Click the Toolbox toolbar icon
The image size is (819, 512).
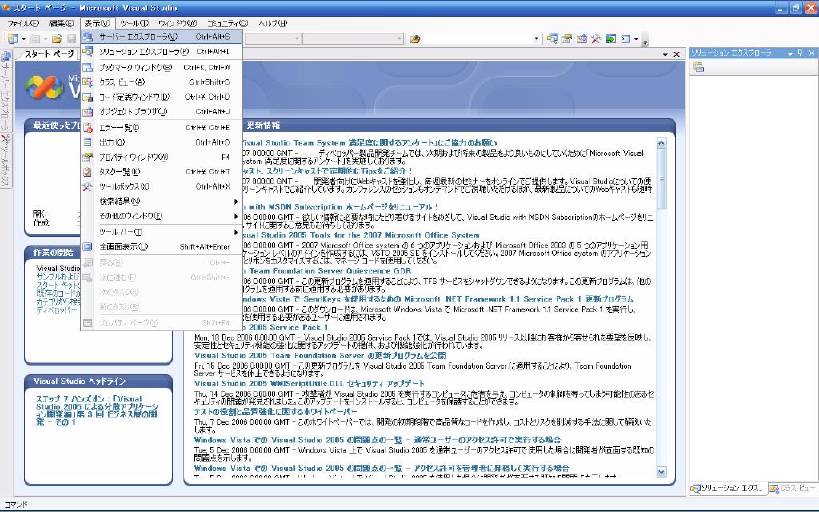pyautogui.click(x=596, y=39)
